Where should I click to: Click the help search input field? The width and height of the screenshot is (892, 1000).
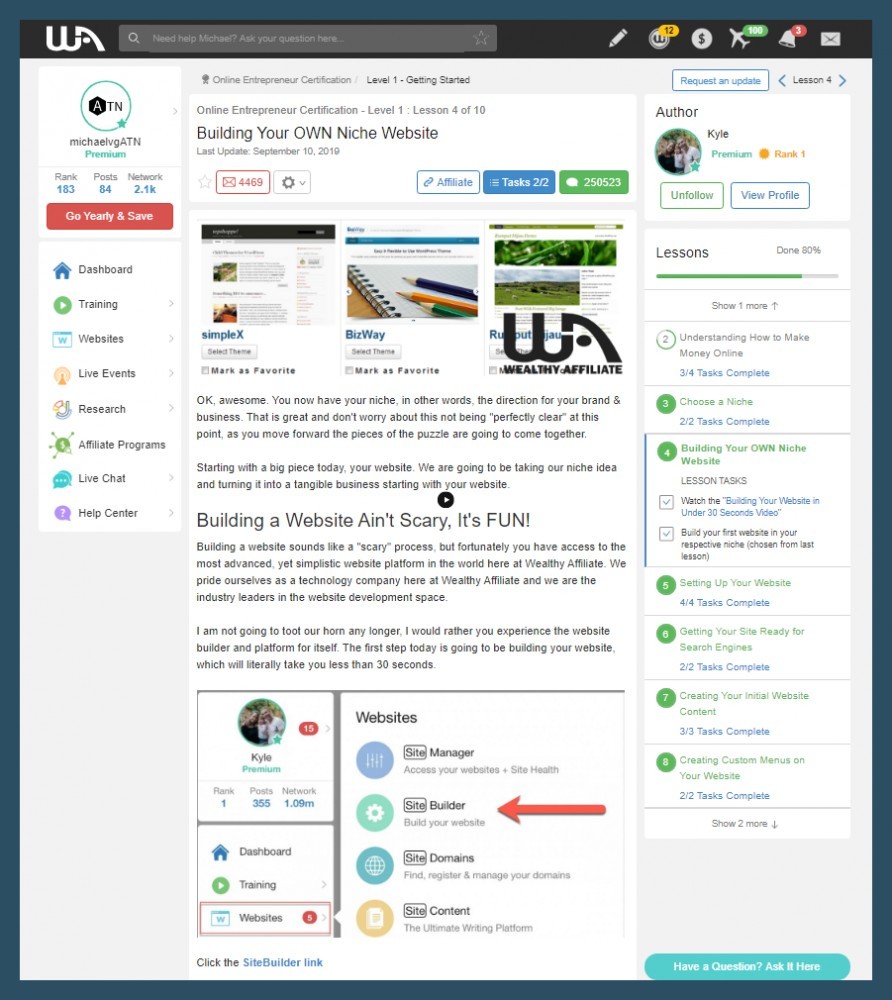tap(307, 38)
